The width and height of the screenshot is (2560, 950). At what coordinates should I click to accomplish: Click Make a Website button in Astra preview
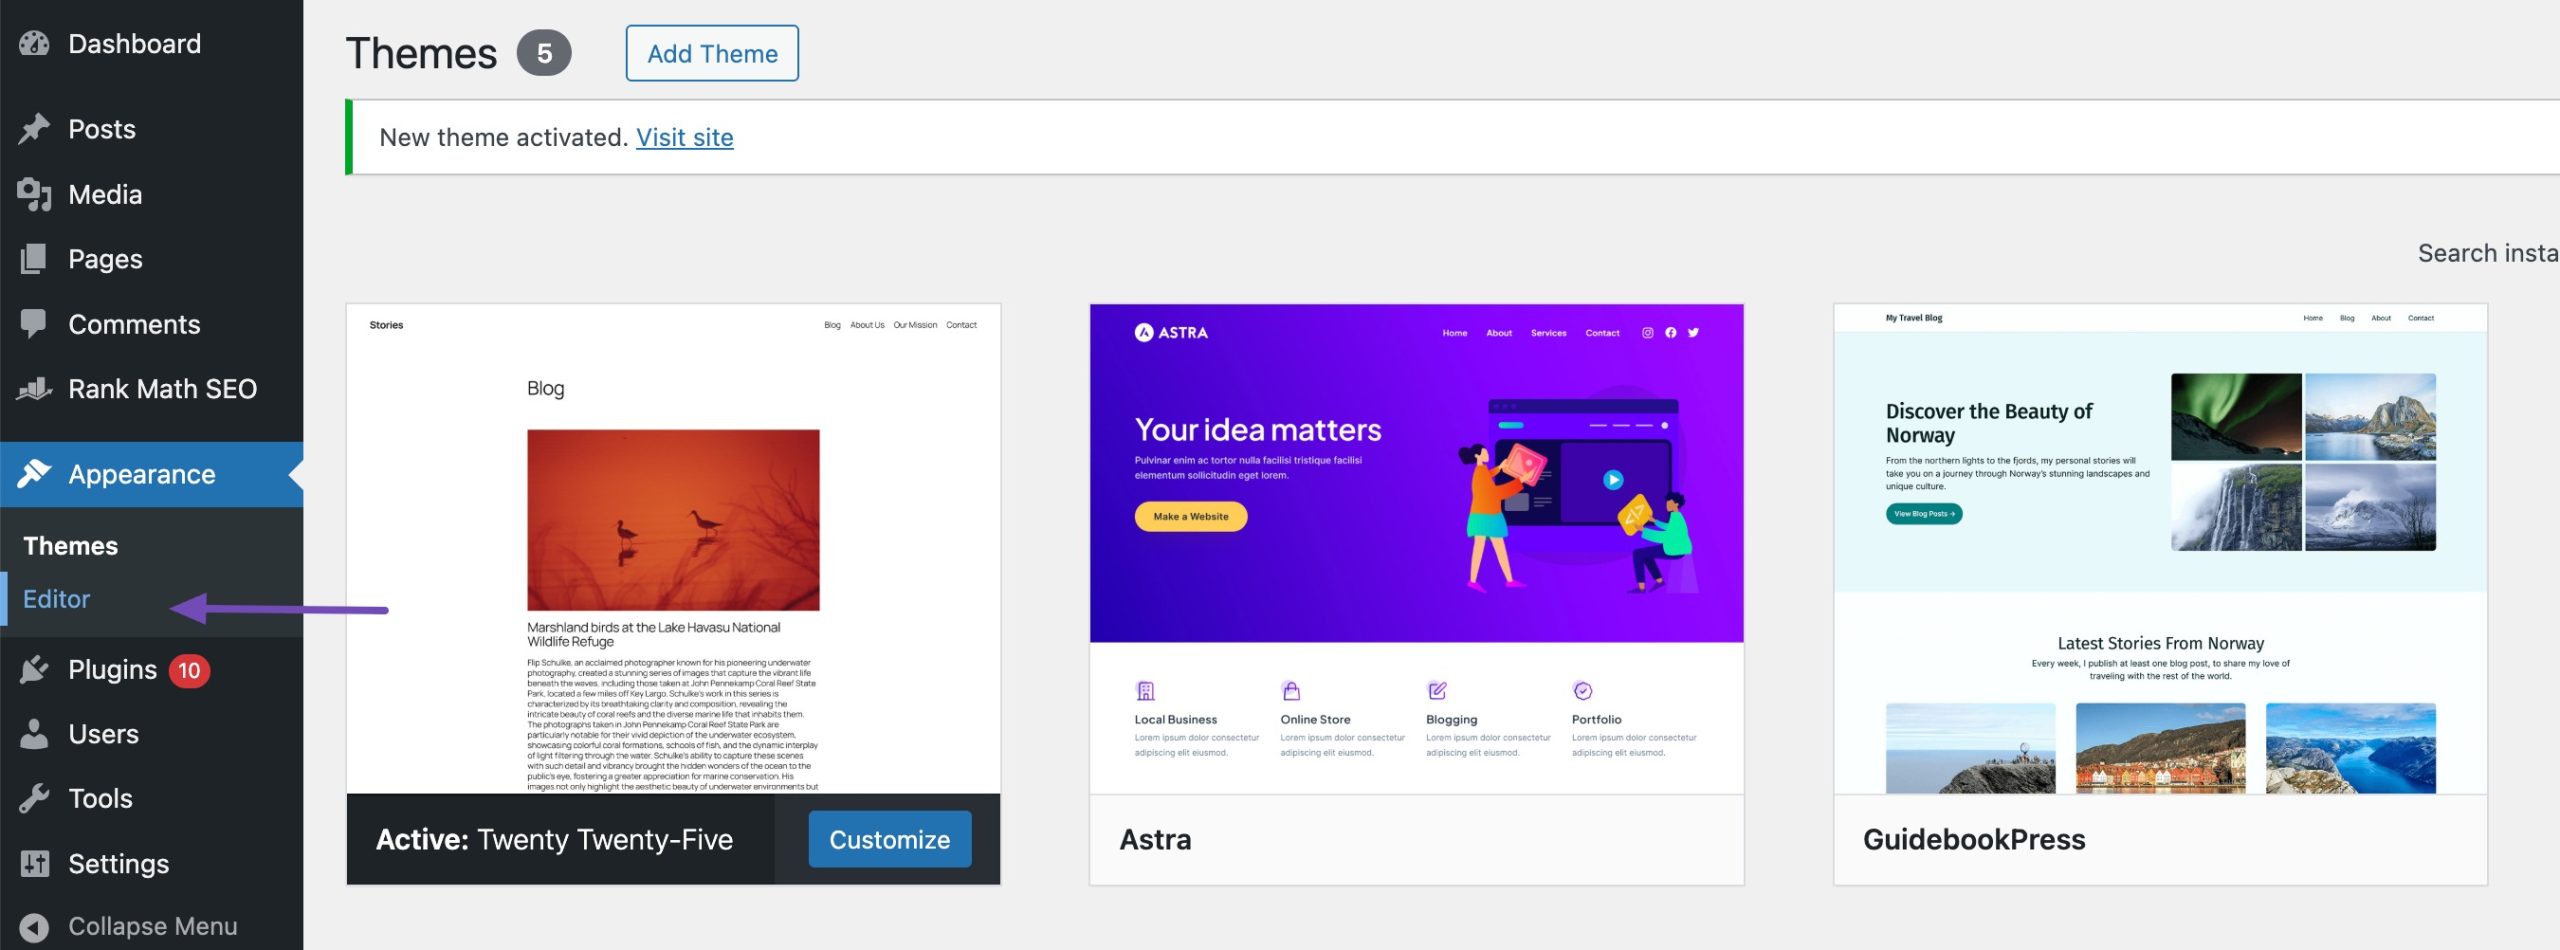coord(1190,517)
